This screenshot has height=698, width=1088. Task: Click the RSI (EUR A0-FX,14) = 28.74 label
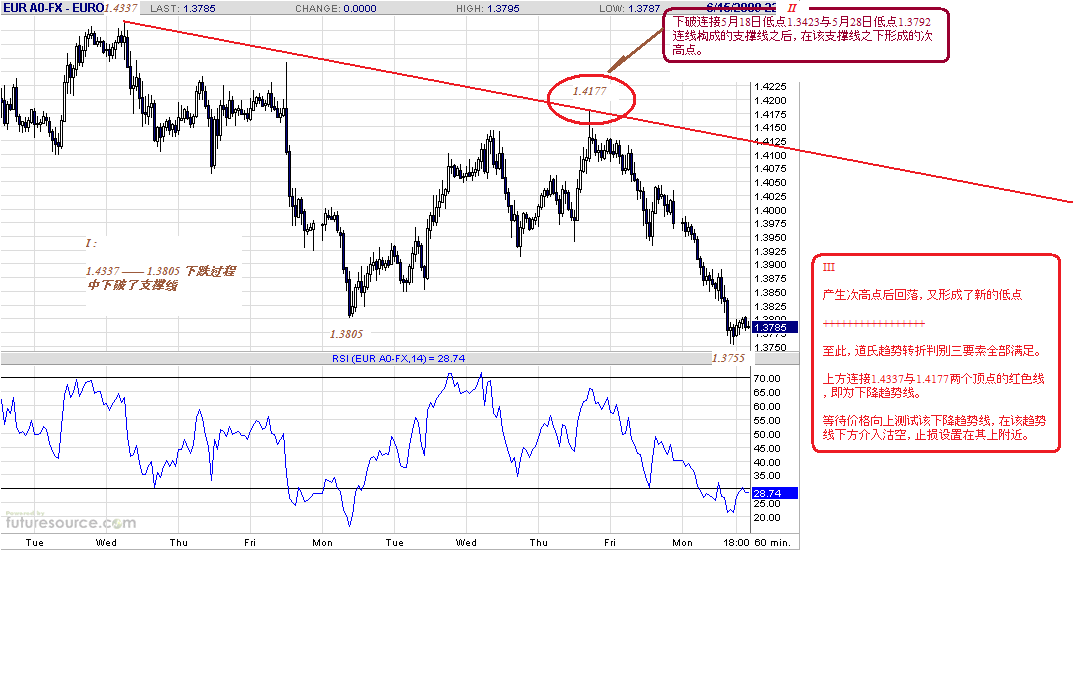pos(398,359)
